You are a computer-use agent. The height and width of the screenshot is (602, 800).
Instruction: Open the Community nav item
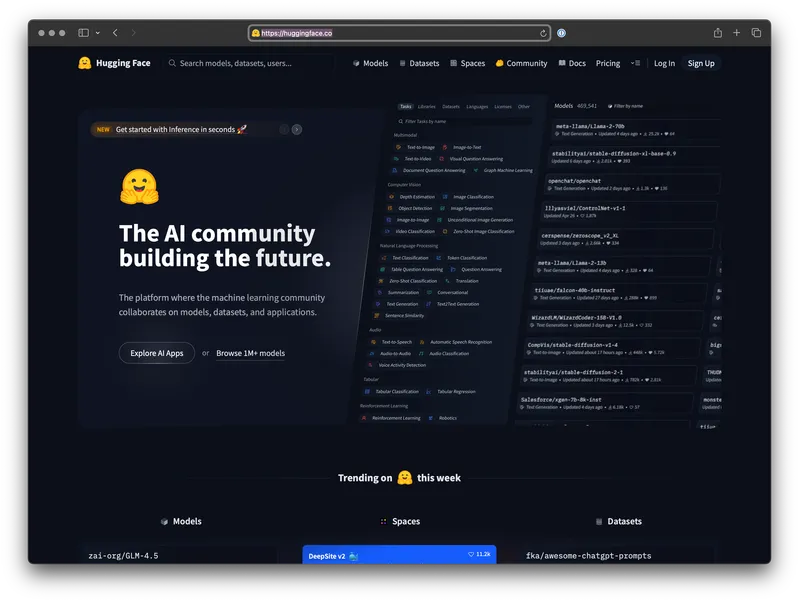click(x=521, y=63)
